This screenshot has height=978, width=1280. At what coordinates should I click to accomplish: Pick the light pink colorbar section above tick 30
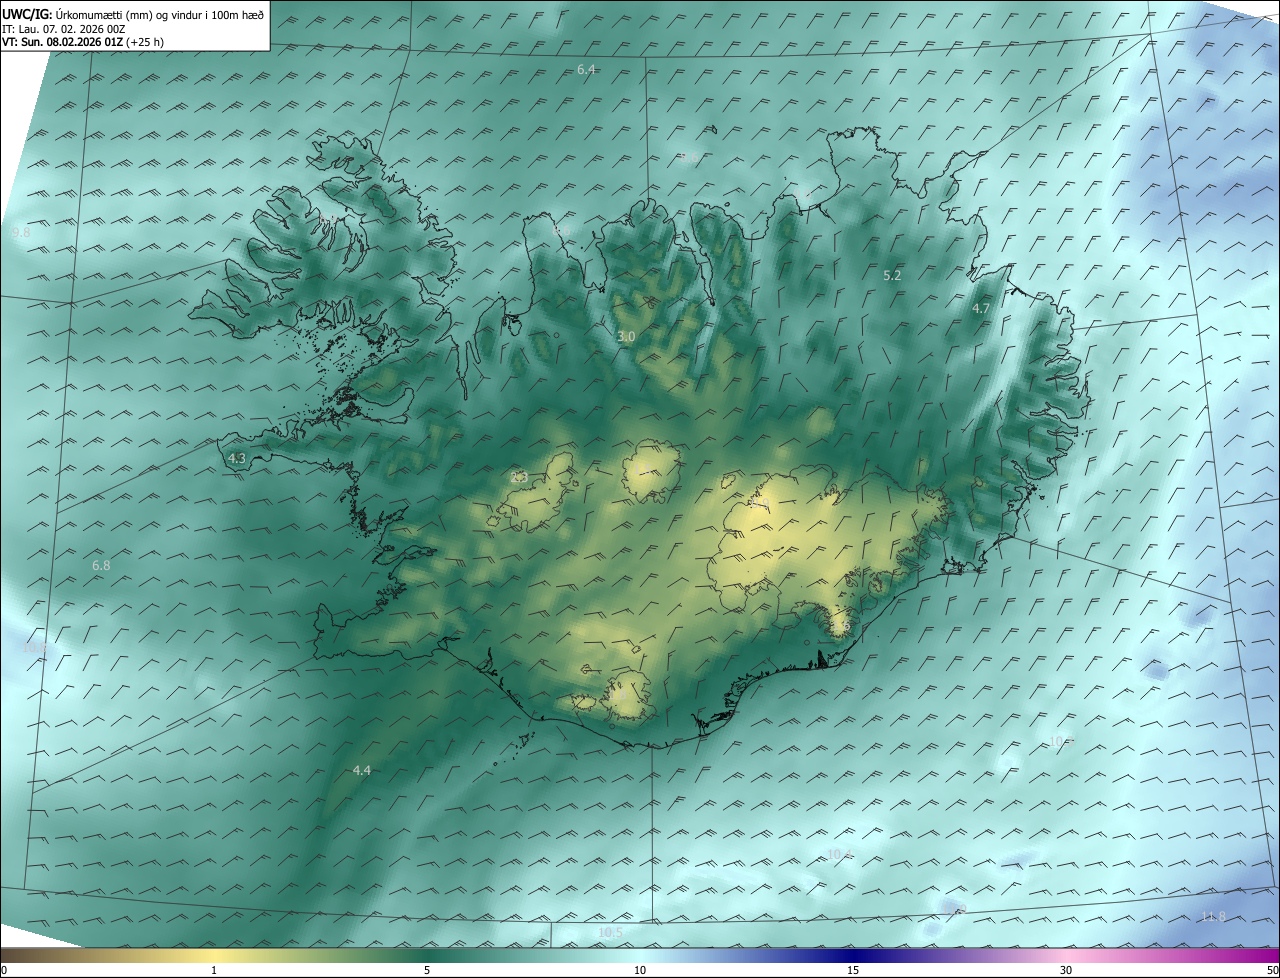pyautogui.click(x=1066, y=956)
